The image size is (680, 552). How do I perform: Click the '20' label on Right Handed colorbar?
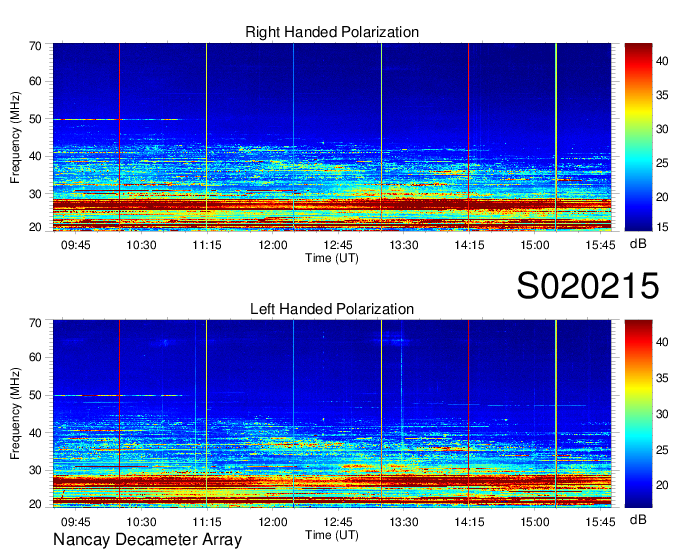tap(662, 197)
